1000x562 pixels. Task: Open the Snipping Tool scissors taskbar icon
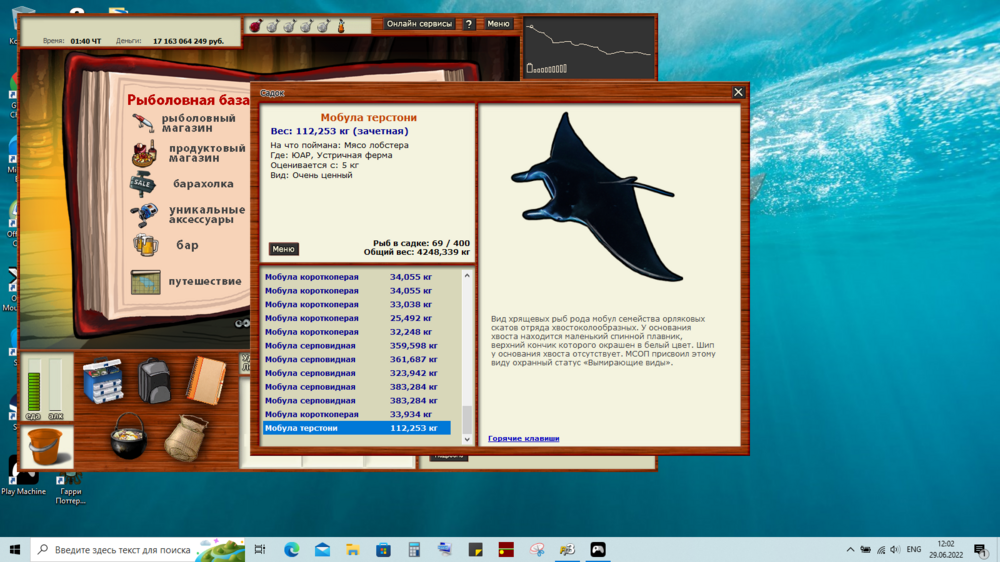click(x=536, y=549)
